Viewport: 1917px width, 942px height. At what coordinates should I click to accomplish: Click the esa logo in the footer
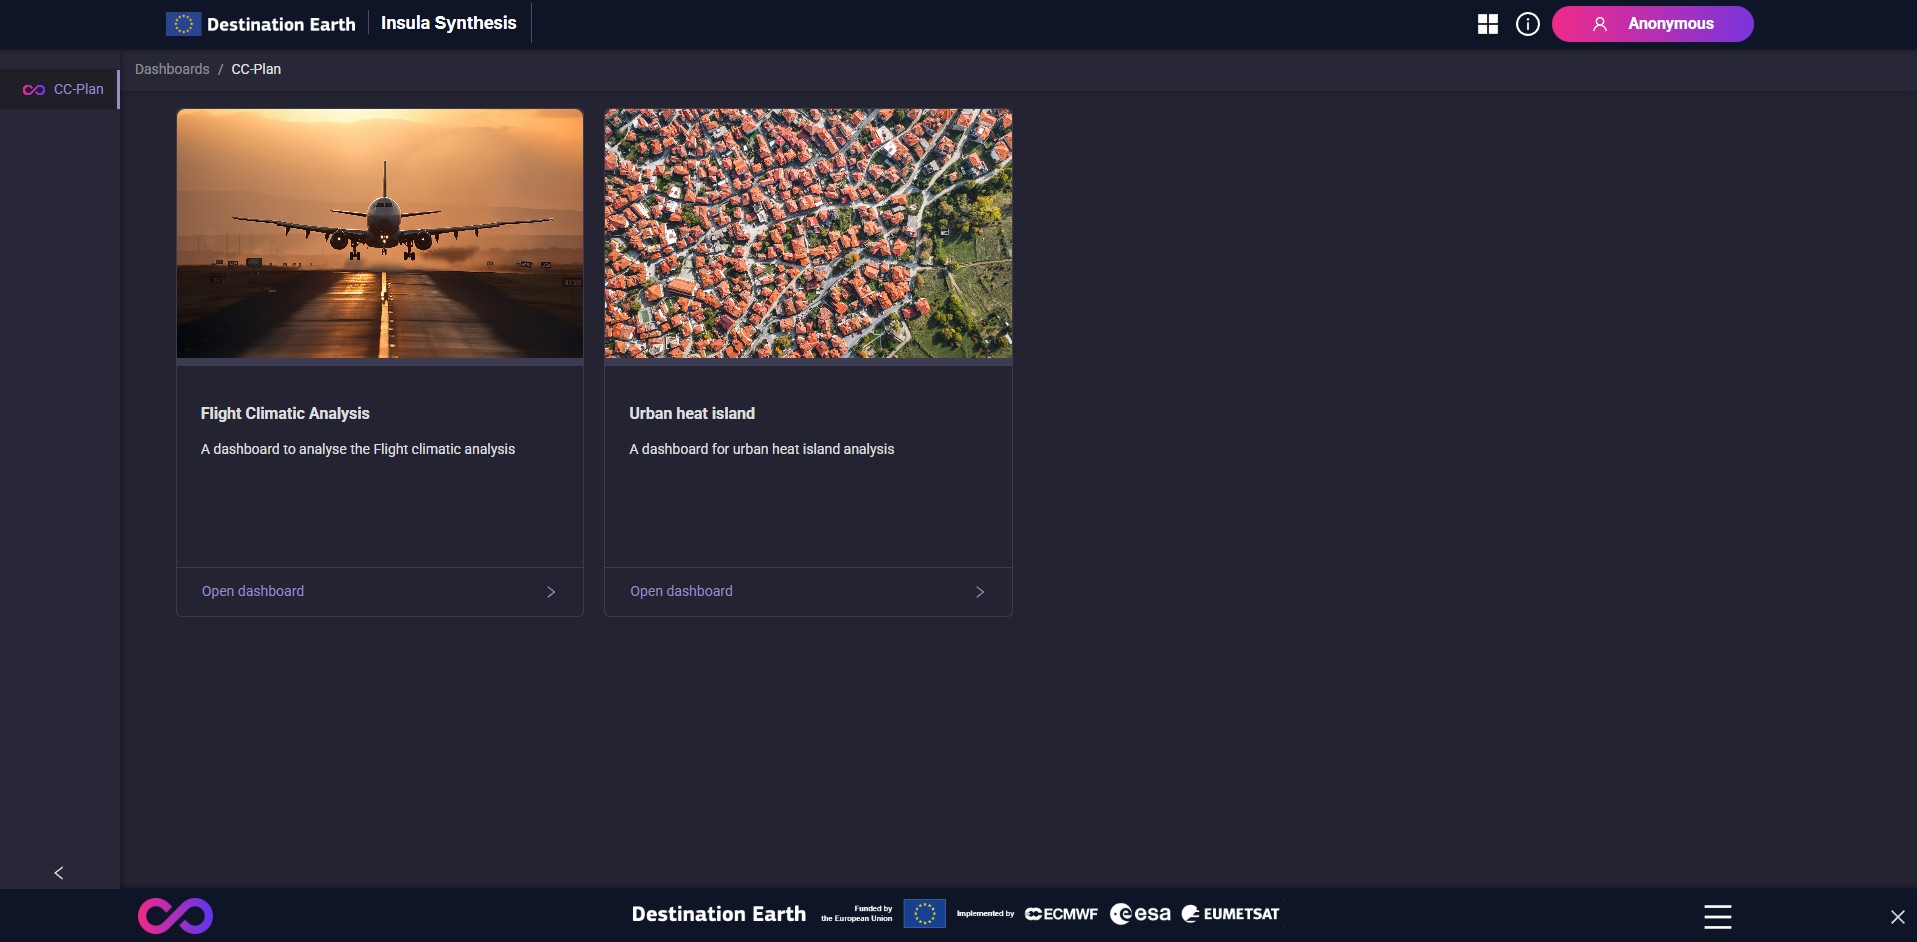point(1140,913)
